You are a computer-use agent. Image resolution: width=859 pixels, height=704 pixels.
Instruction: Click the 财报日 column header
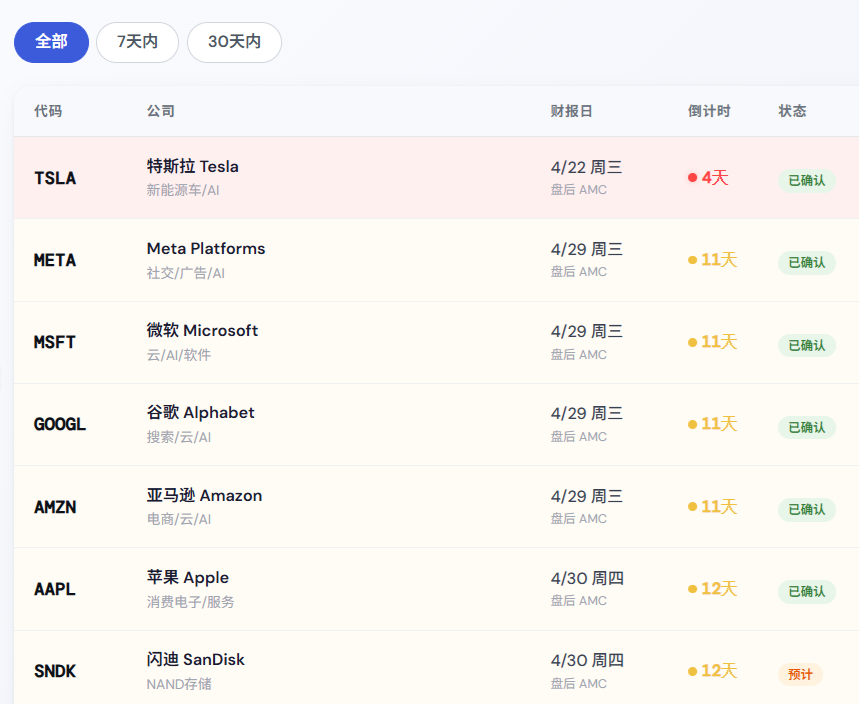(571, 111)
